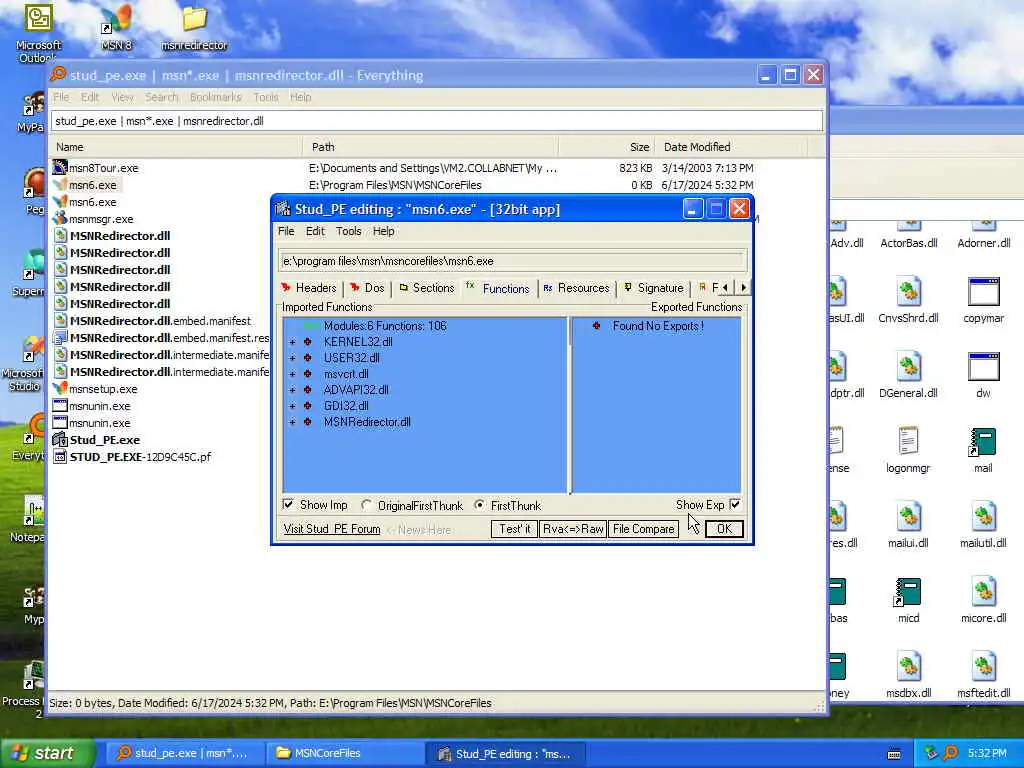The image size is (1024, 768).
Task: Open dw icon in MSNCoreFiles window
Action: click(984, 367)
